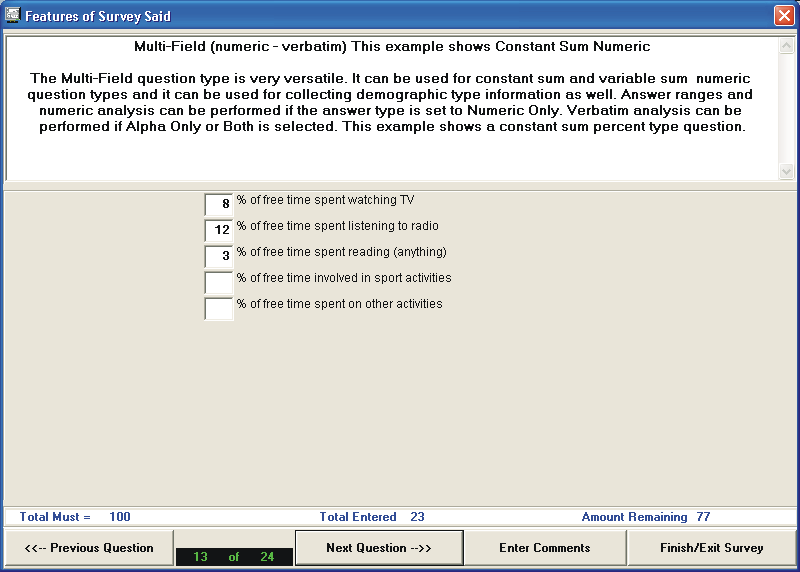Click the other activities percent field
The image size is (800, 572).
click(x=219, y=308)
